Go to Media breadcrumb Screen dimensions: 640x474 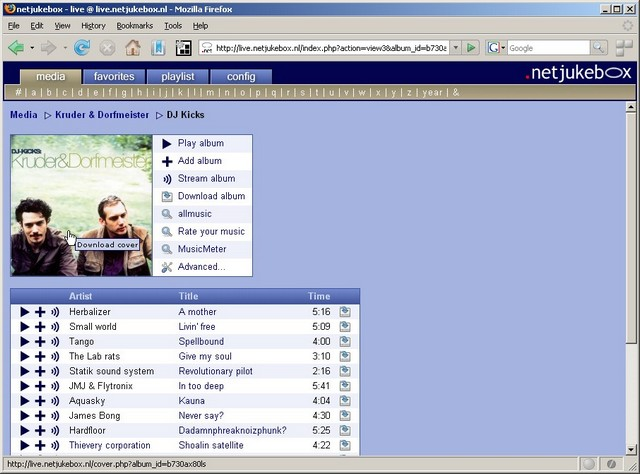tap(24, 115)
